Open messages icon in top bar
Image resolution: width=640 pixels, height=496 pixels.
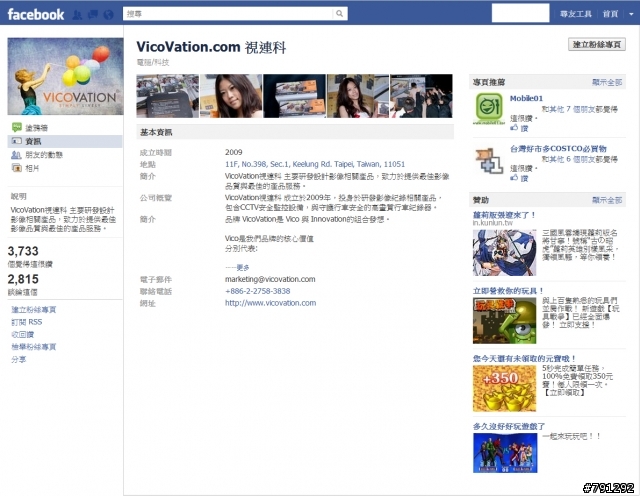coord(93,15)
